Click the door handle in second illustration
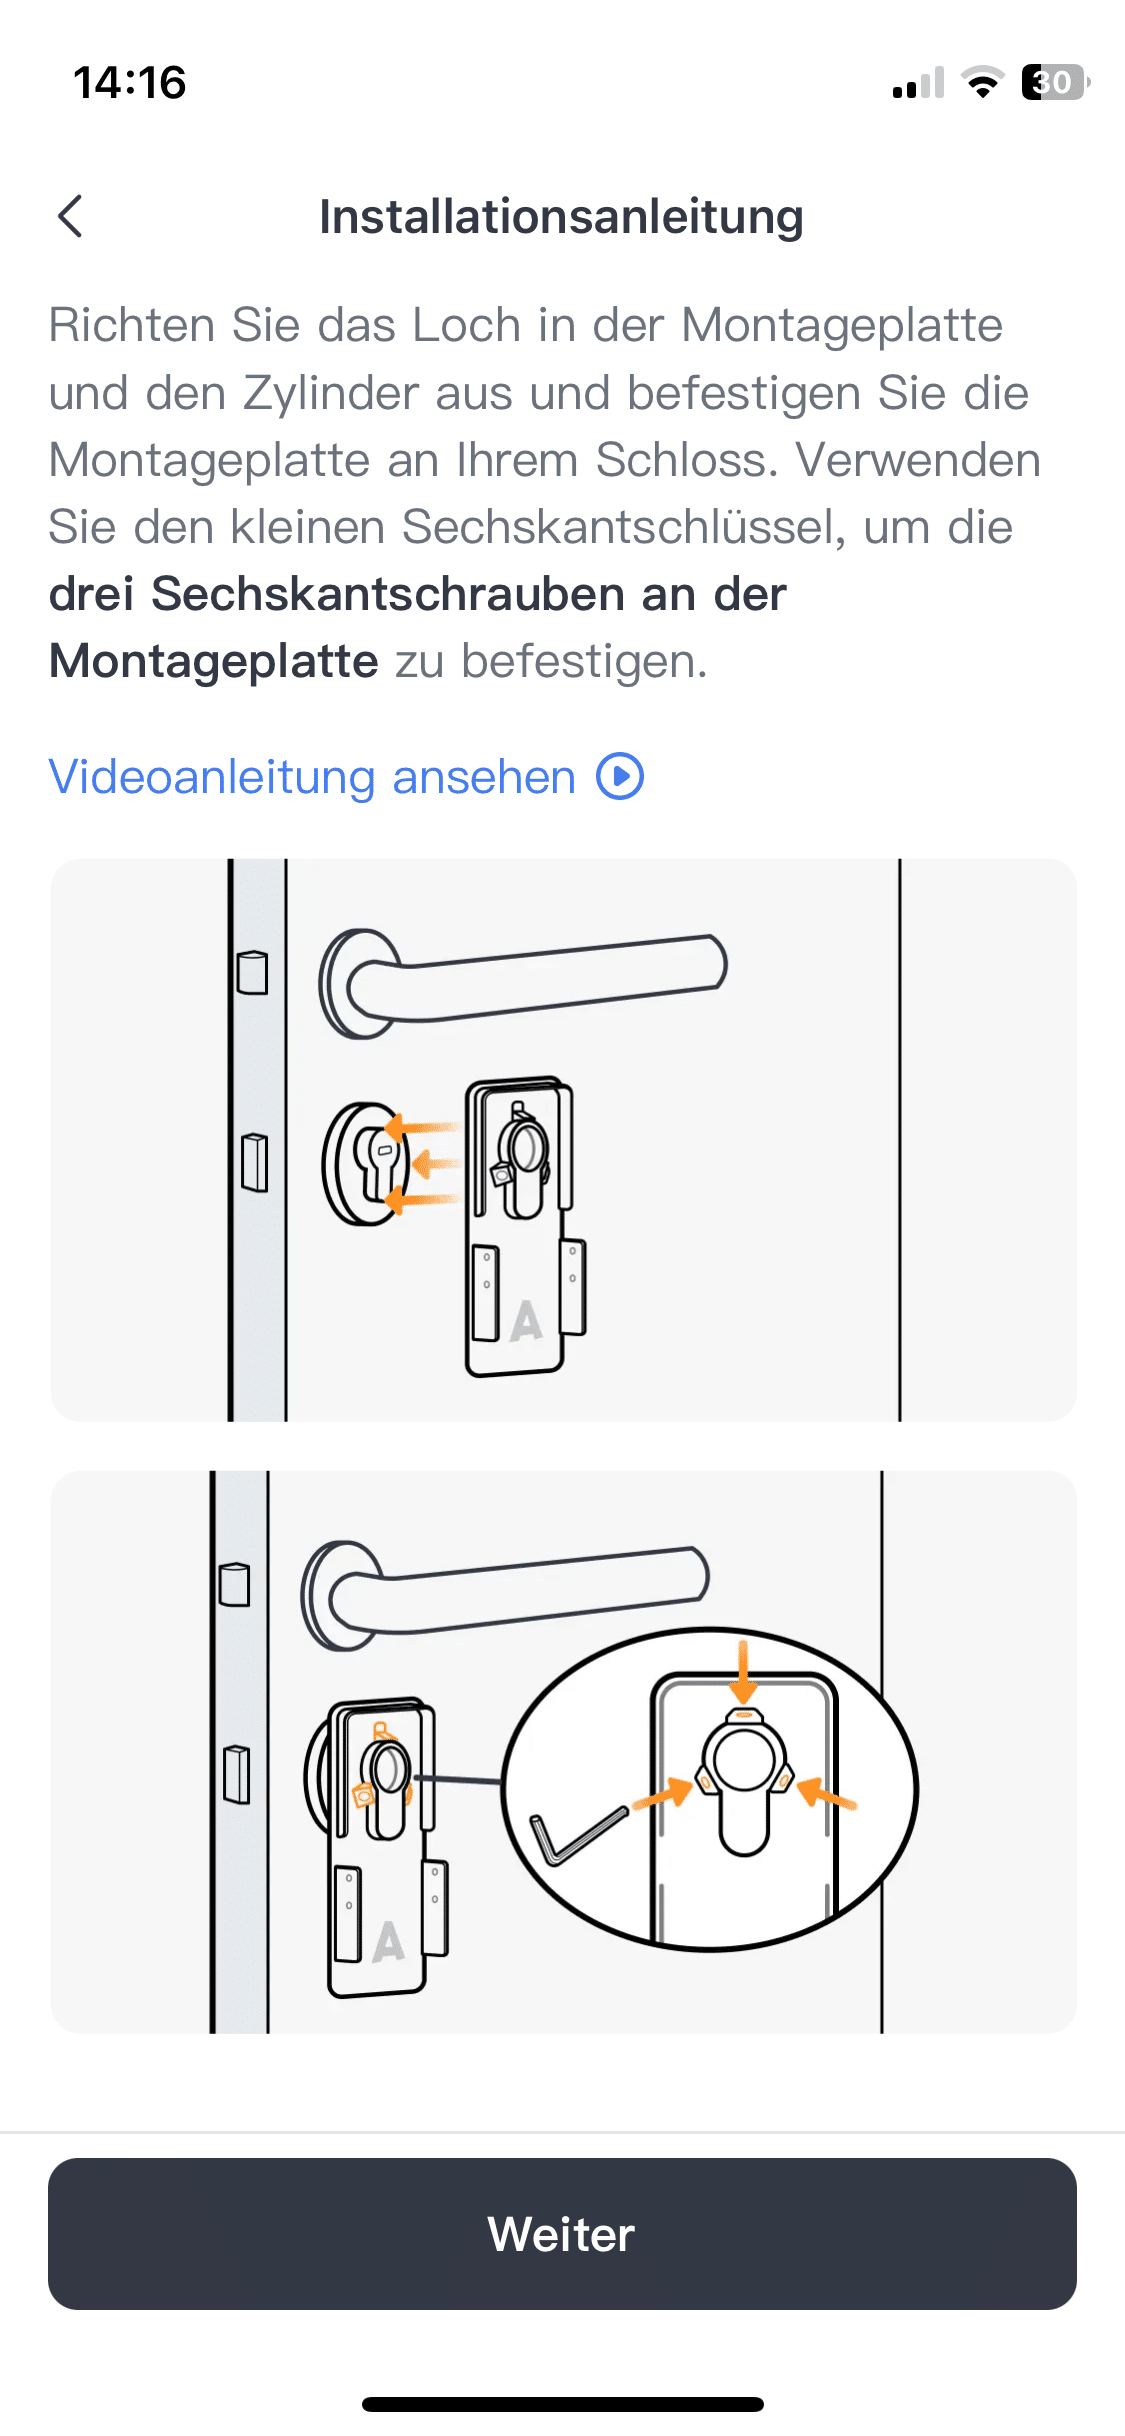 coord(505,1595)
